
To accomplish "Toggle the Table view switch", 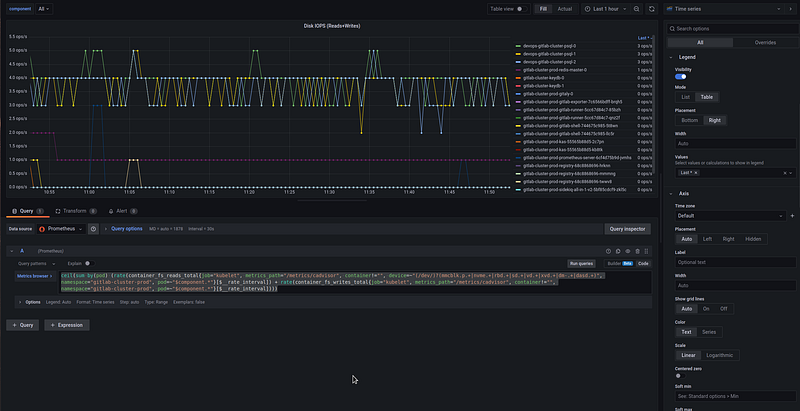I will (x=521, y=9).
